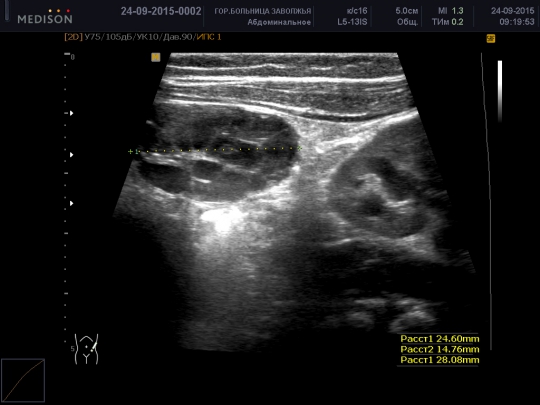Viewport: 540px width, 405px height.
Task: Click the patient ID 24-09-2015-0002
Action: coord(161,11)
